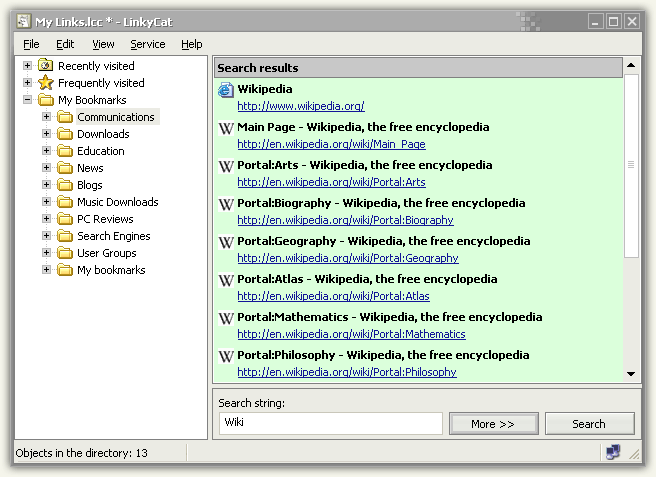Expand the Recently visited node
Viewport: 656px width, 477px height.
[x=28, y=65]
